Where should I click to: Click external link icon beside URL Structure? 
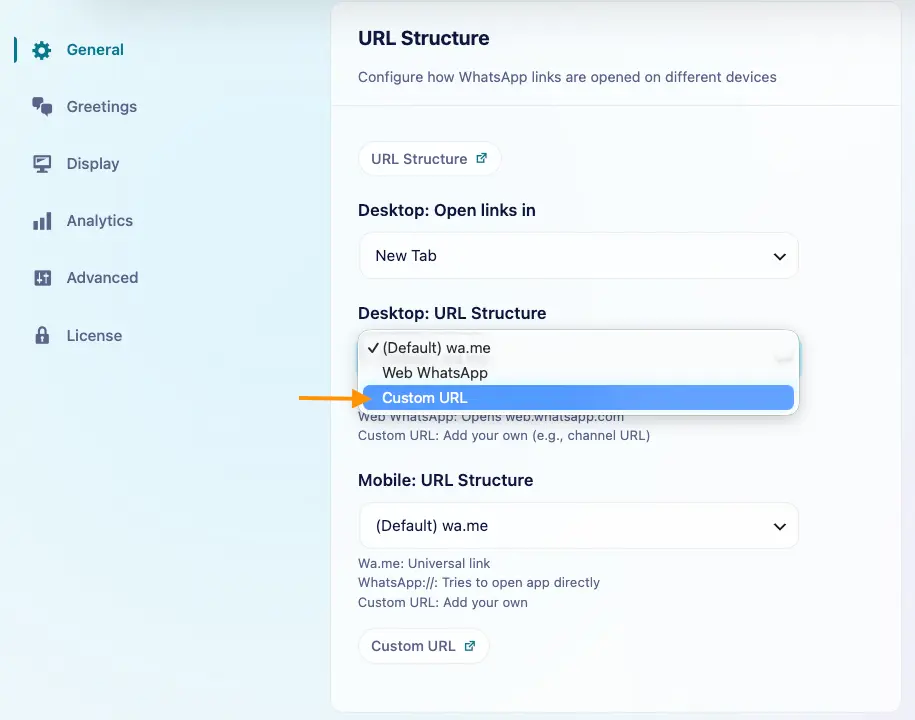(x=481, y=158)
